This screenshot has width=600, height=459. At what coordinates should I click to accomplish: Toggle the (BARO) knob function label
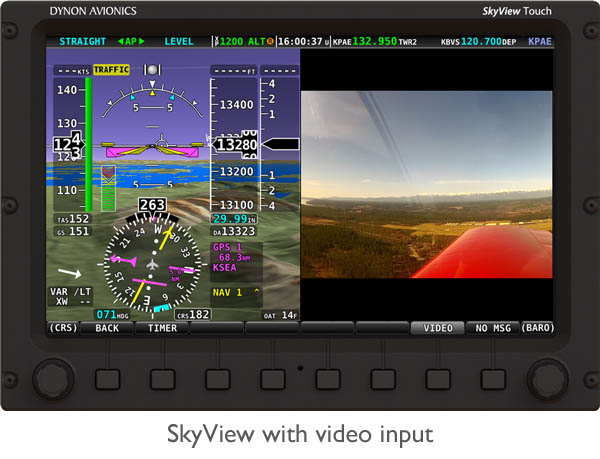coord(536,327)
